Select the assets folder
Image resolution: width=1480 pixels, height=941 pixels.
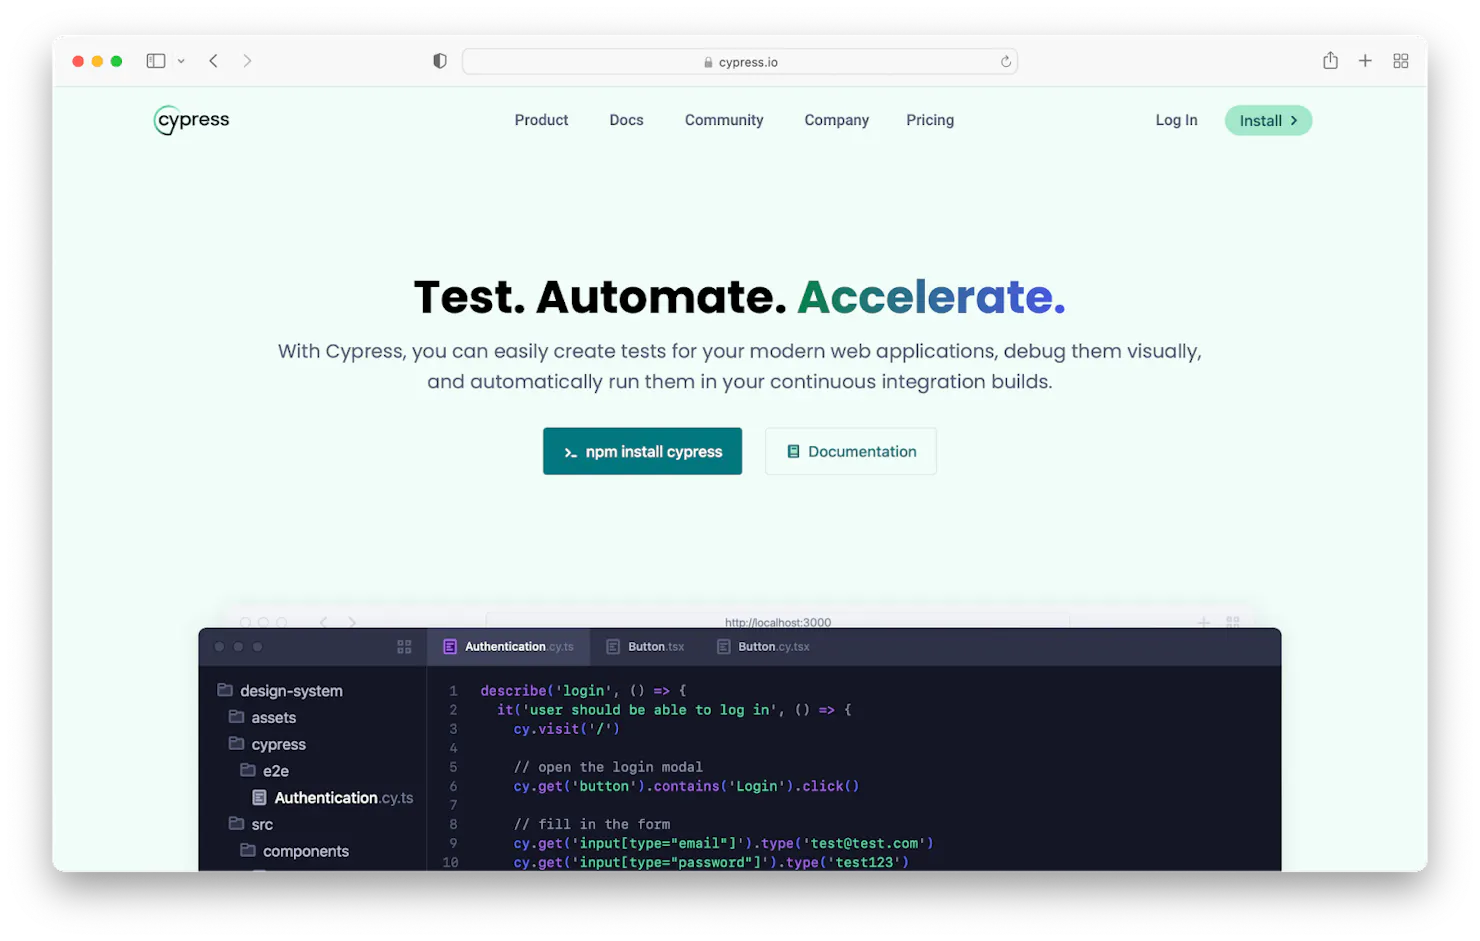click(262, 718)
